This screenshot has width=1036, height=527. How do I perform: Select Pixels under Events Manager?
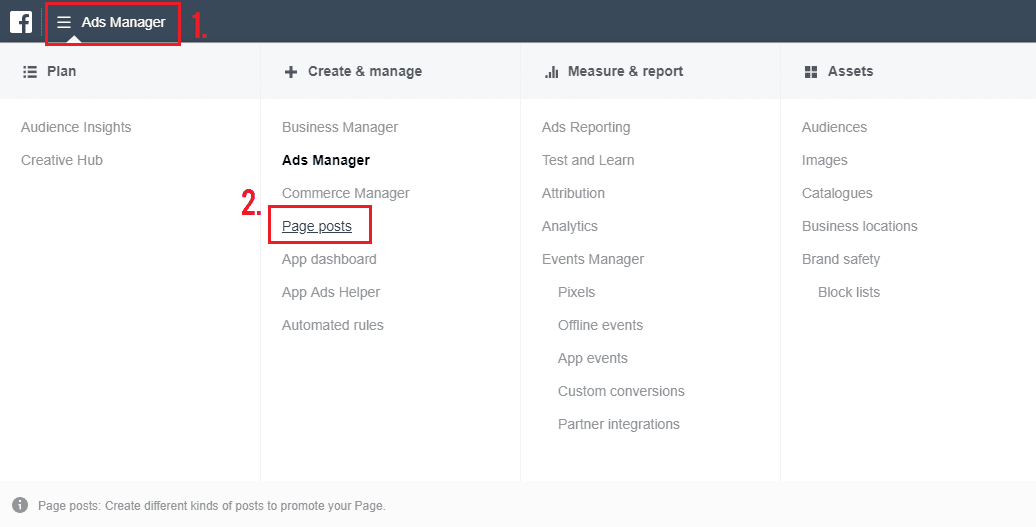(576, 293)
